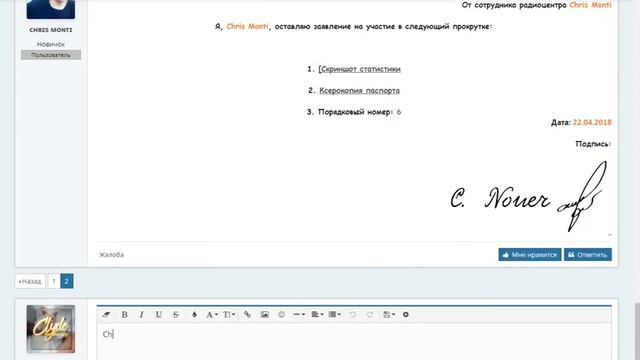
Task: Insert a link with chain icon
Action: [x=247, y=314]
